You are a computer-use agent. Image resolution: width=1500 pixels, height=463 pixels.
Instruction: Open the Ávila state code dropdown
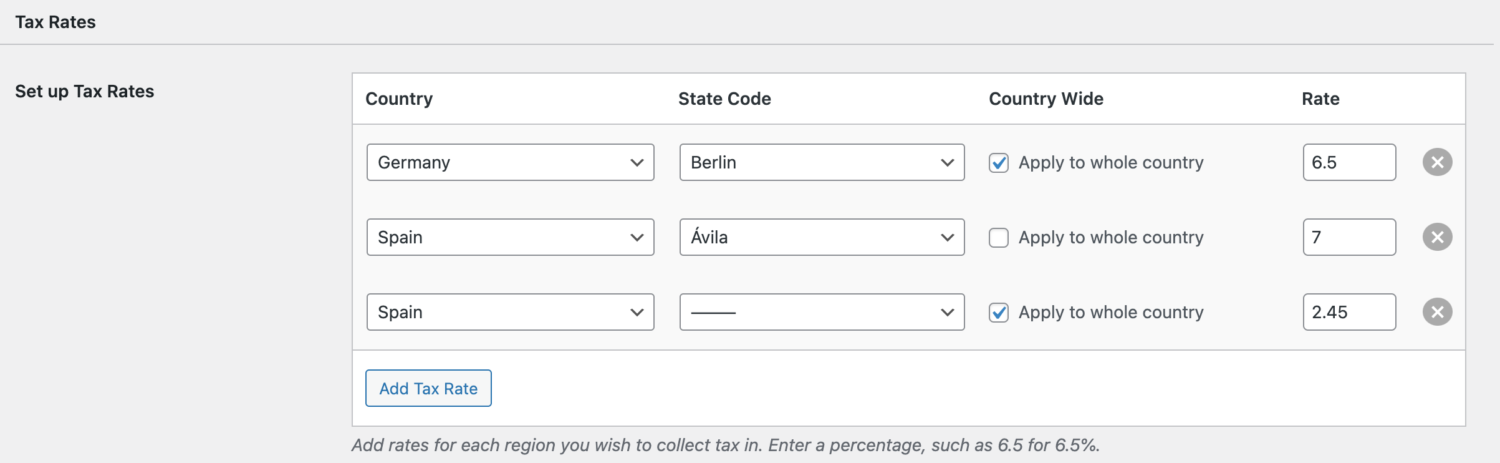pos(822,237)
